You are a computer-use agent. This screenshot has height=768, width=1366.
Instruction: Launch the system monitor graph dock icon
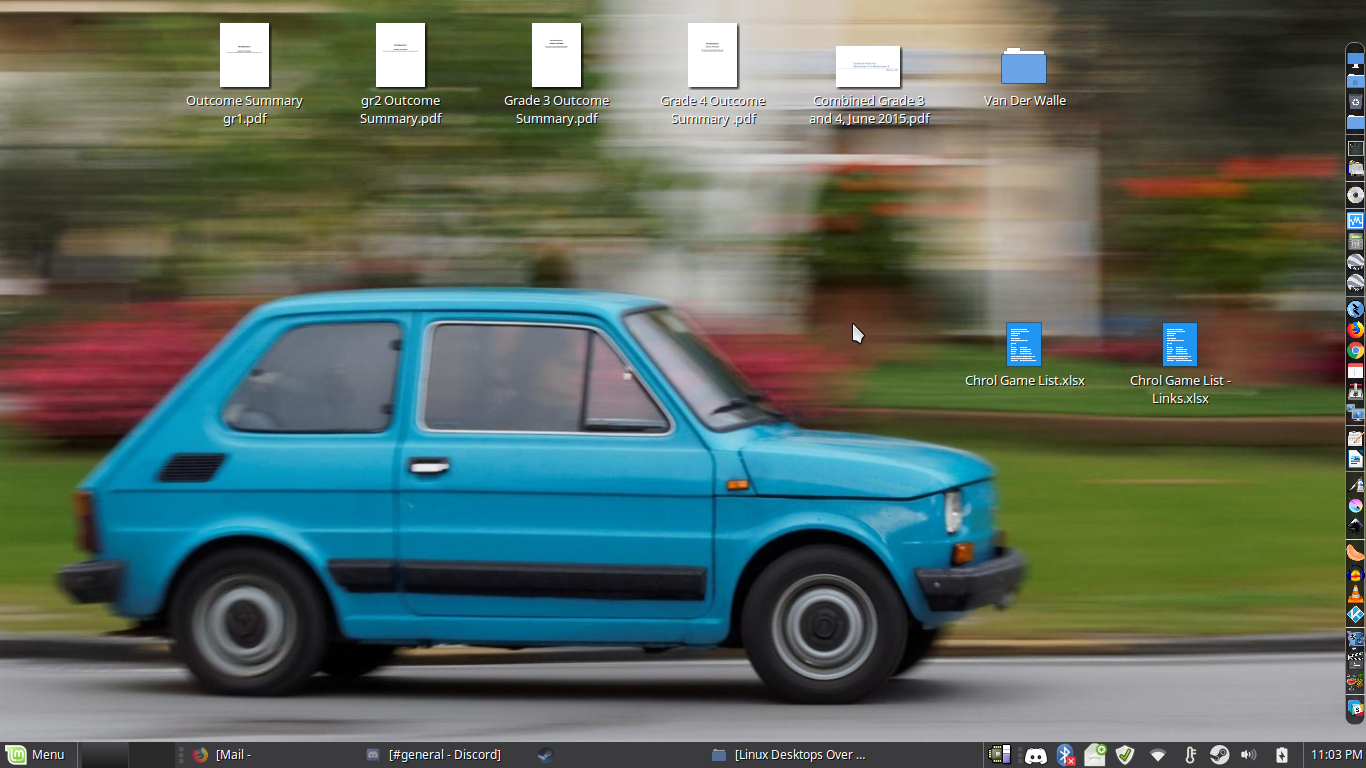(x=1356, y=220)
